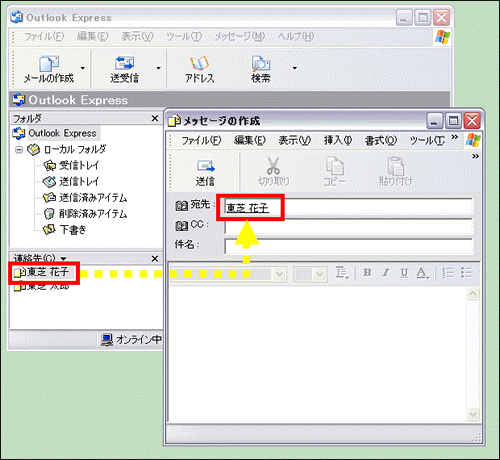Open the font color picker
500x460 pixels.
coord(422,273)
